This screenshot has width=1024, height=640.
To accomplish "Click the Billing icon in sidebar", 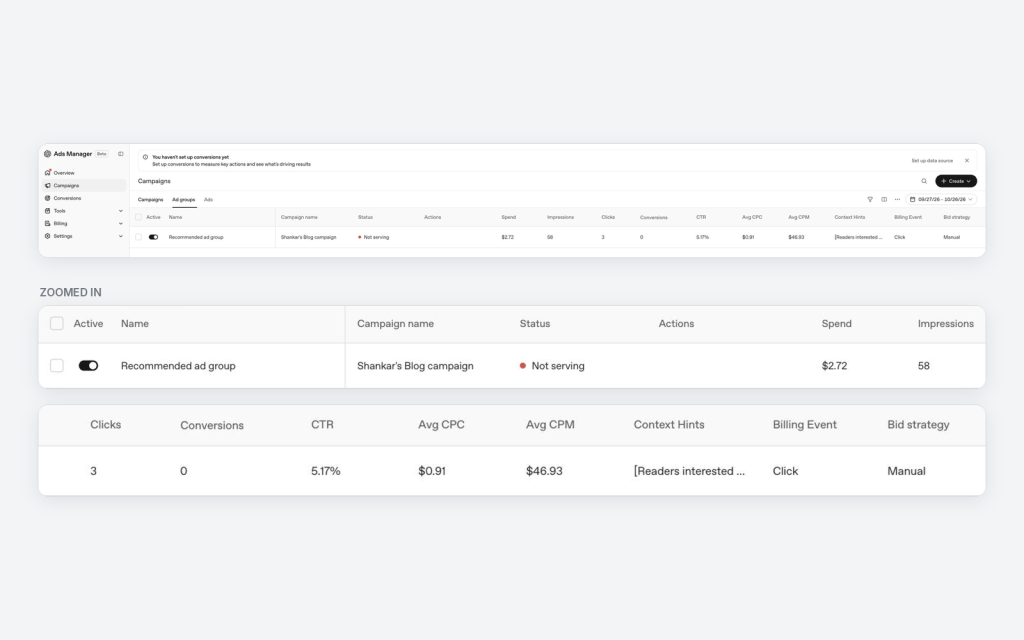I will point(47,223).
